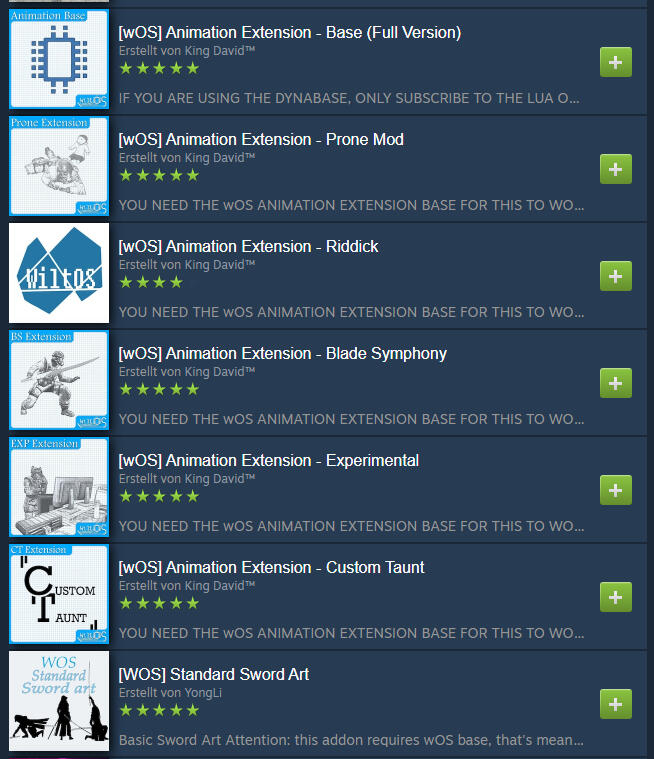This screenshot has height=759, width=654.
Task: Open the EXP Extension thumbnail
Action: pos(59,487)
